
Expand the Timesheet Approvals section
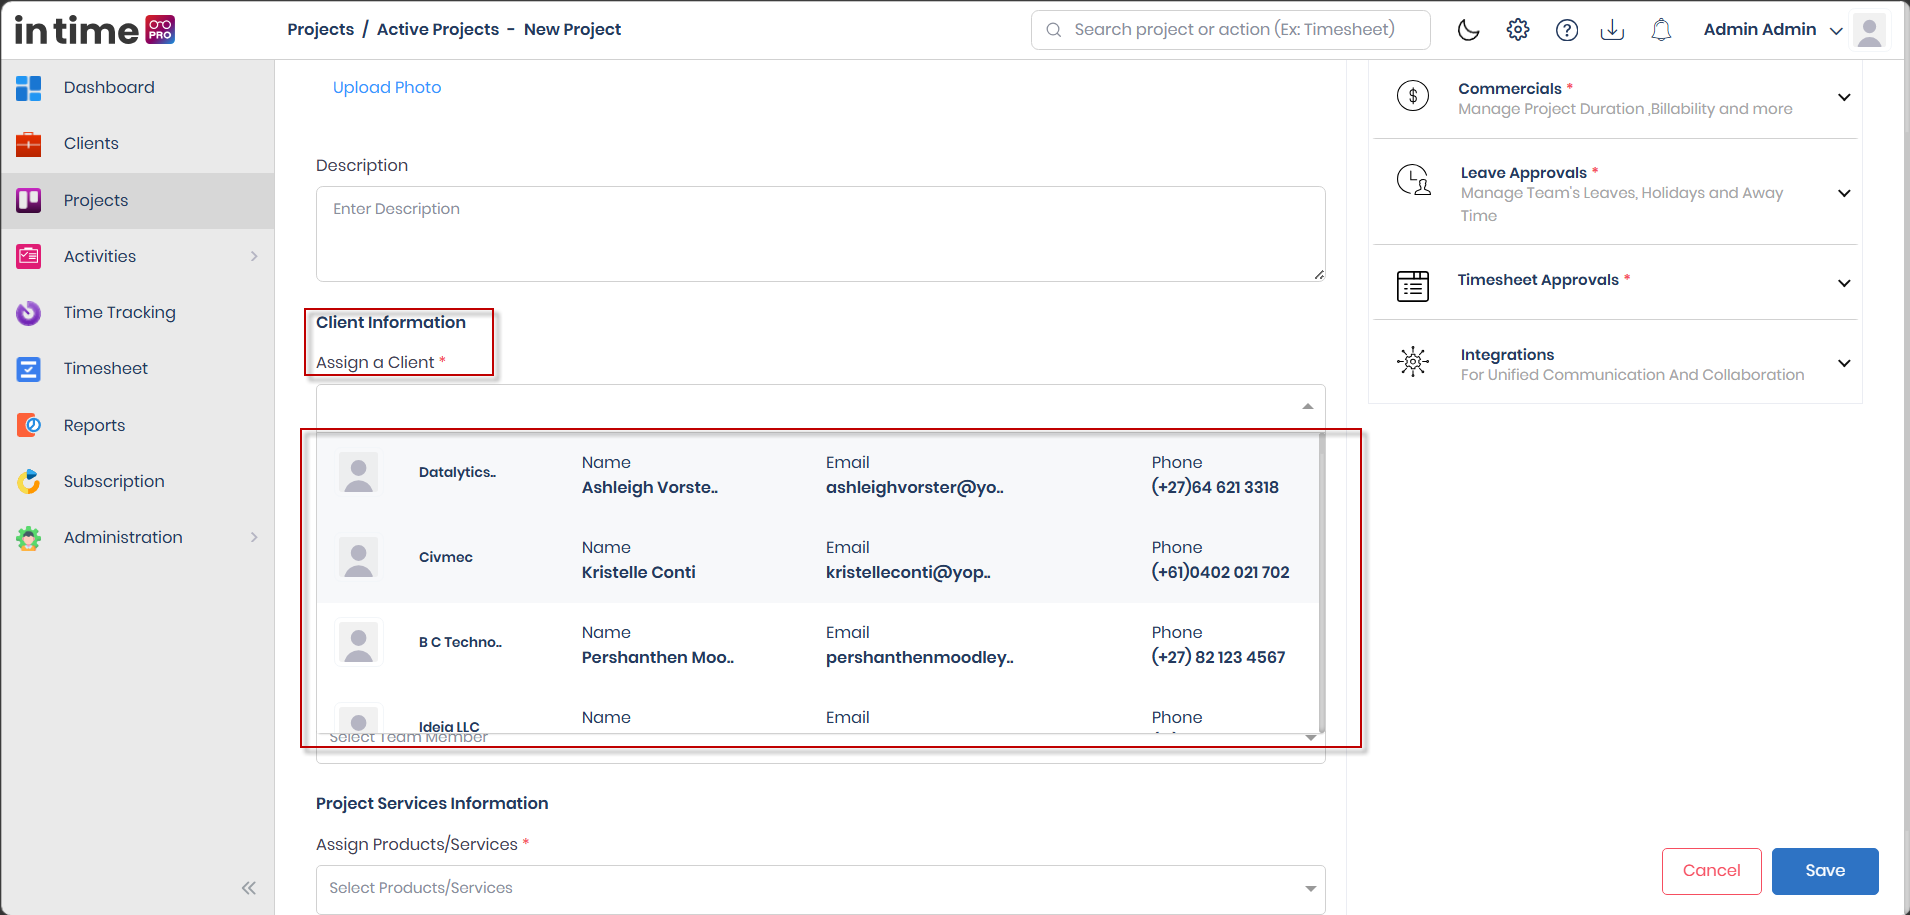pos(1844,283)
